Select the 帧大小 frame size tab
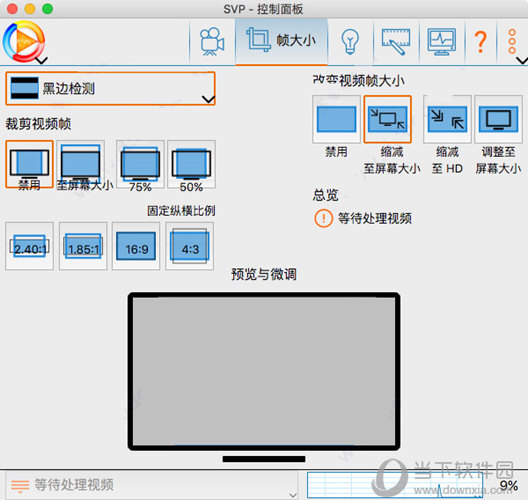 click(282, 42)
